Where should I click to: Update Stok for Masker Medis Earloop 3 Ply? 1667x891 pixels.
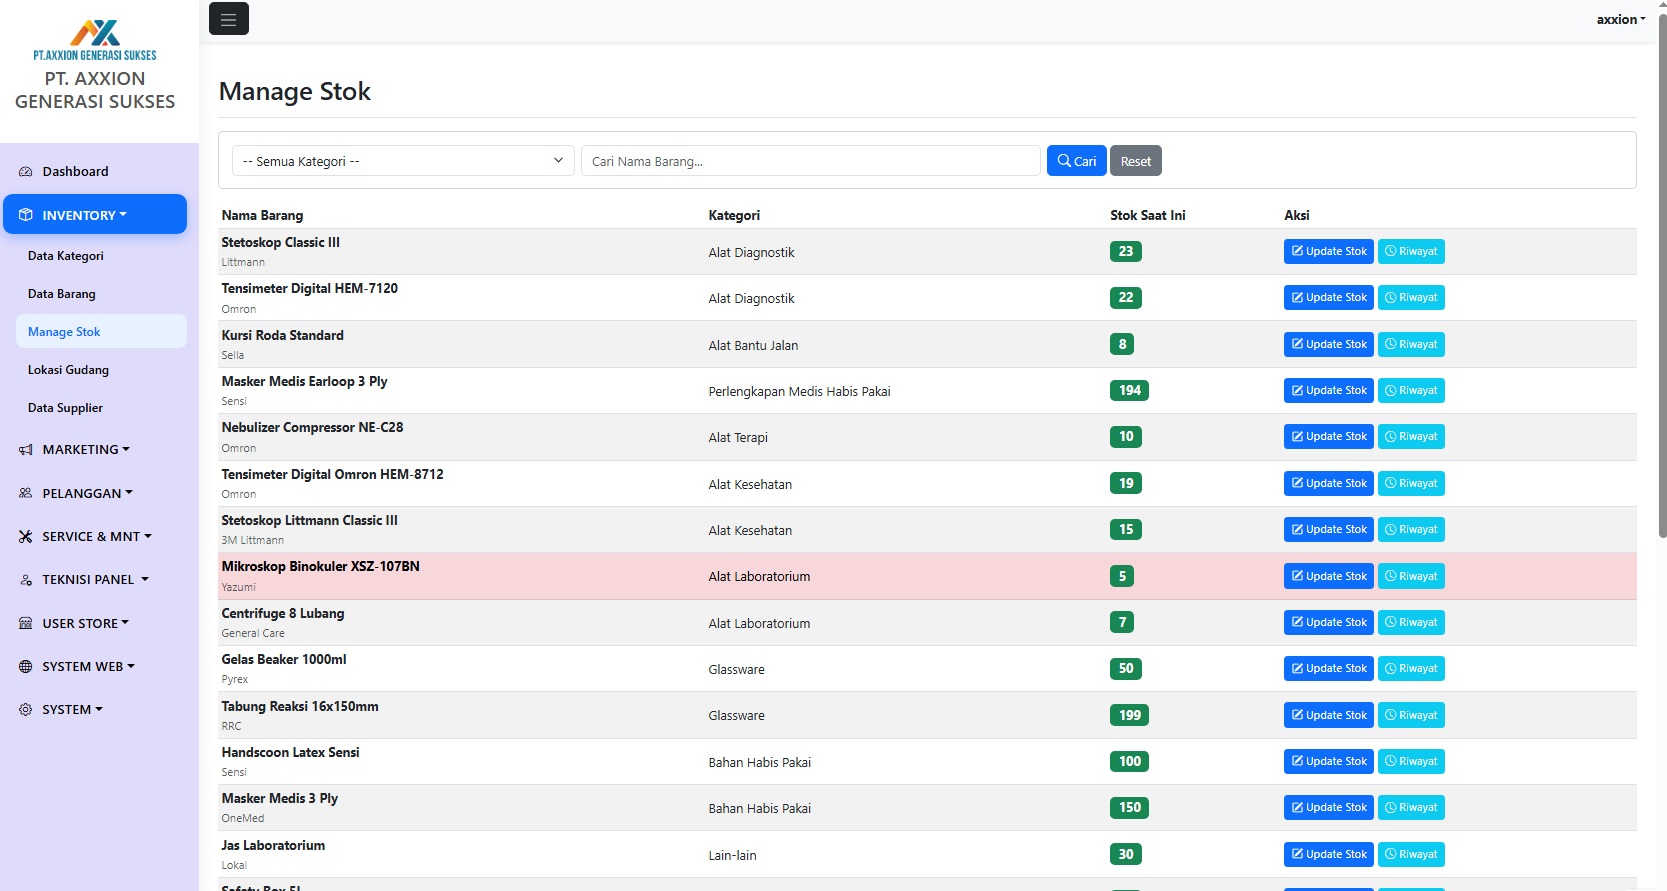point(1329,391)
